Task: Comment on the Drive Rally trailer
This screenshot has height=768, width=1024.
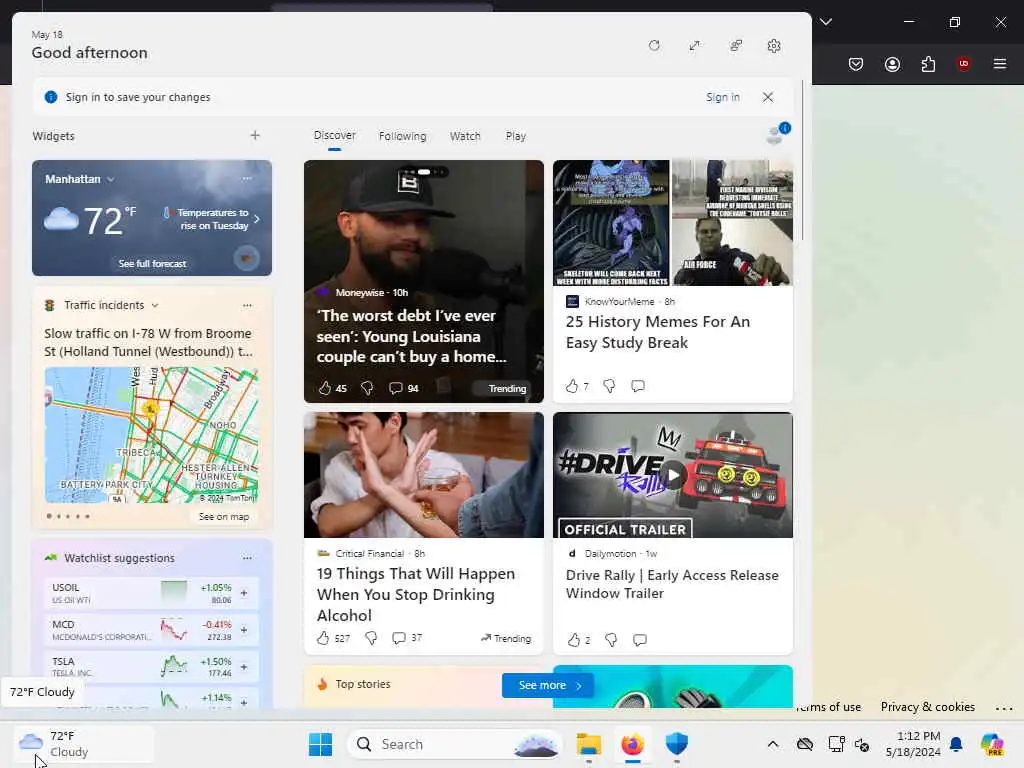Action: tap(640, 640)
